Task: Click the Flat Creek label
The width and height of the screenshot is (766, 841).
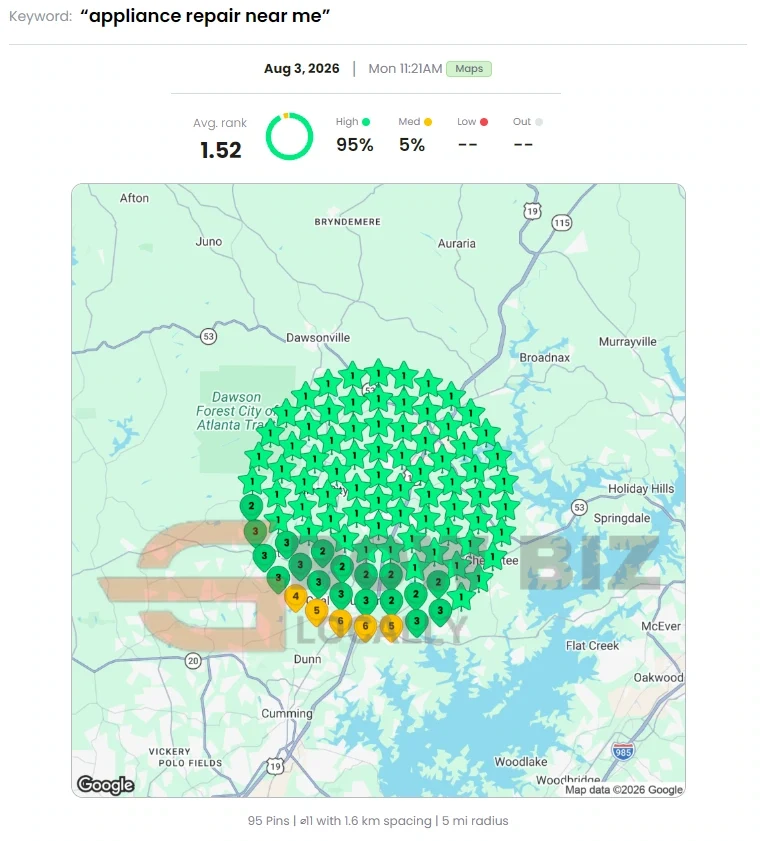Action: pos(592,646)
